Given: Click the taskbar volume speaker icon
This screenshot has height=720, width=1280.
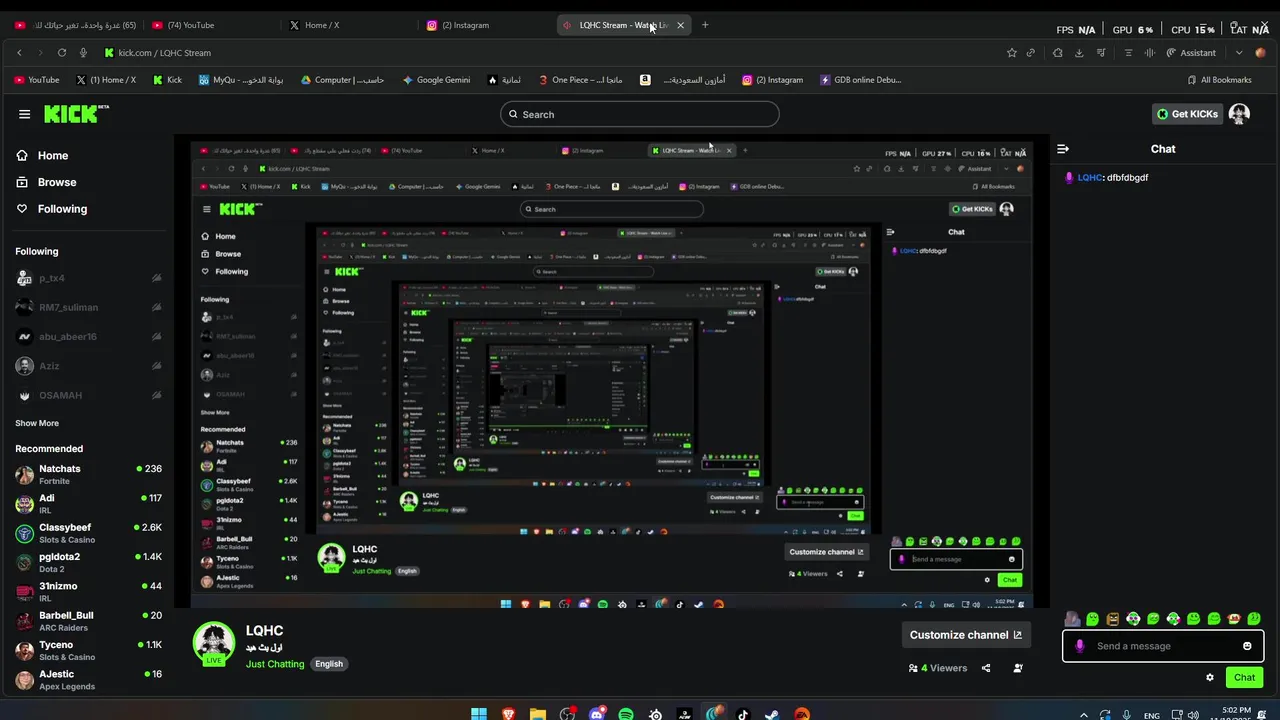Looking at the screenshot, I should click(x=1193, y=715).
